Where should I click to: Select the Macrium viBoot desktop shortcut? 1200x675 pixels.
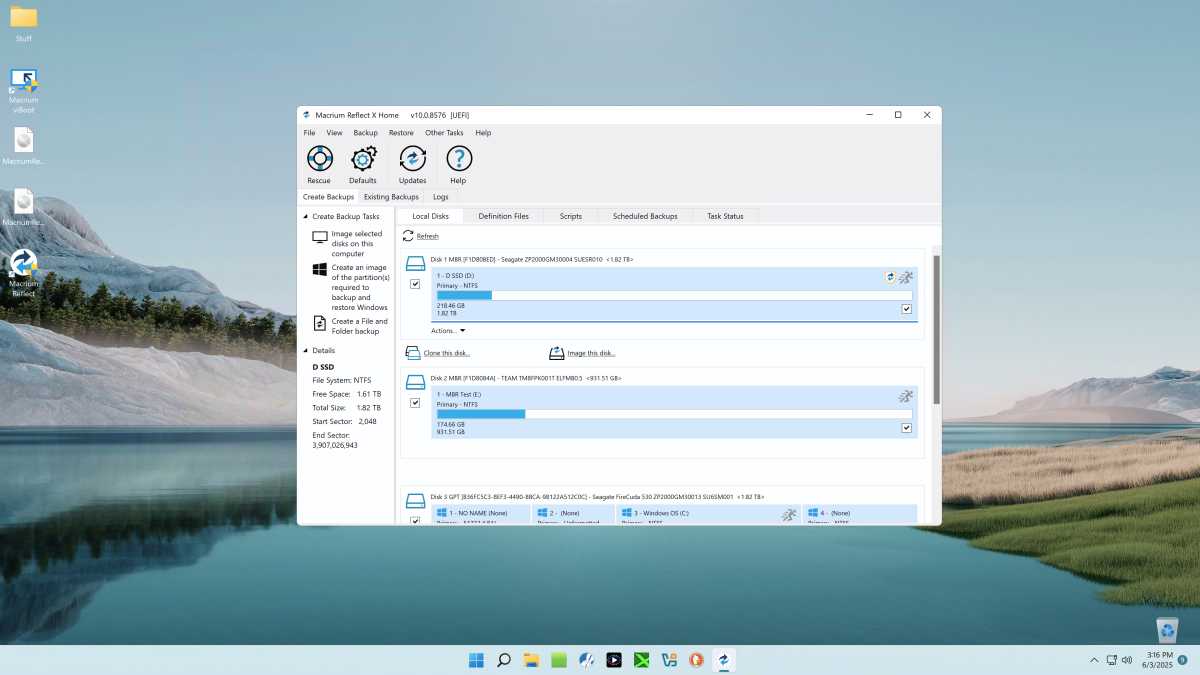[24, 91]
